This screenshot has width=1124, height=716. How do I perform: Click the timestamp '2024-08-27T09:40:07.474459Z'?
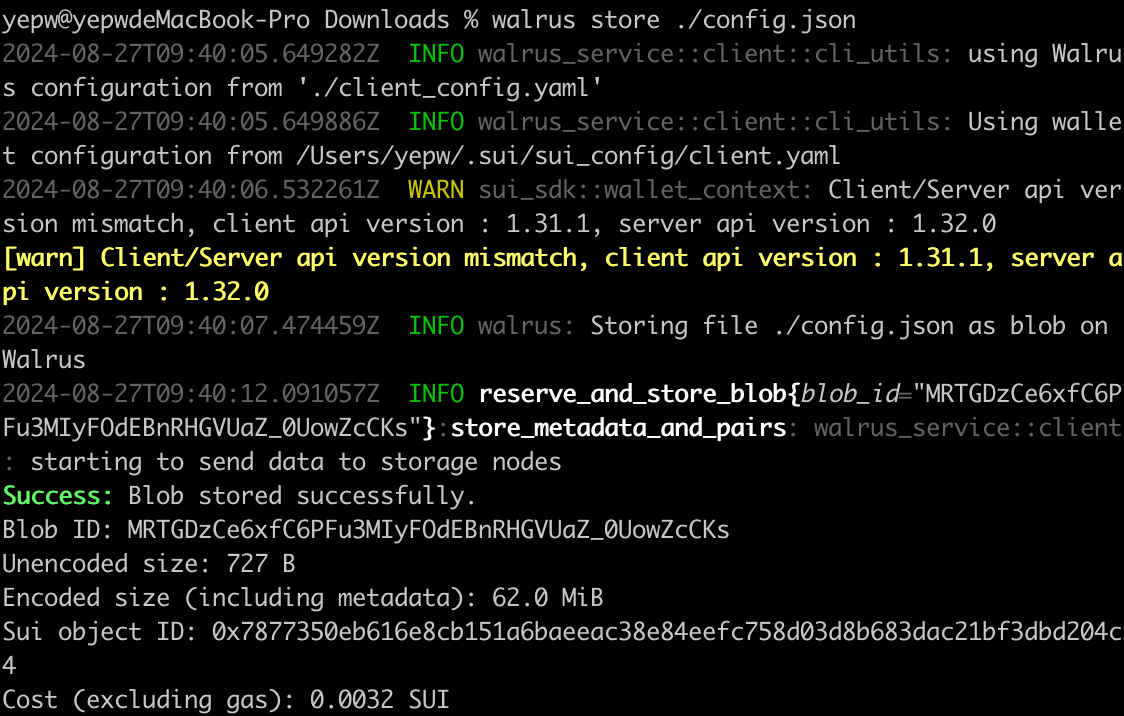[x=191, y=326]
